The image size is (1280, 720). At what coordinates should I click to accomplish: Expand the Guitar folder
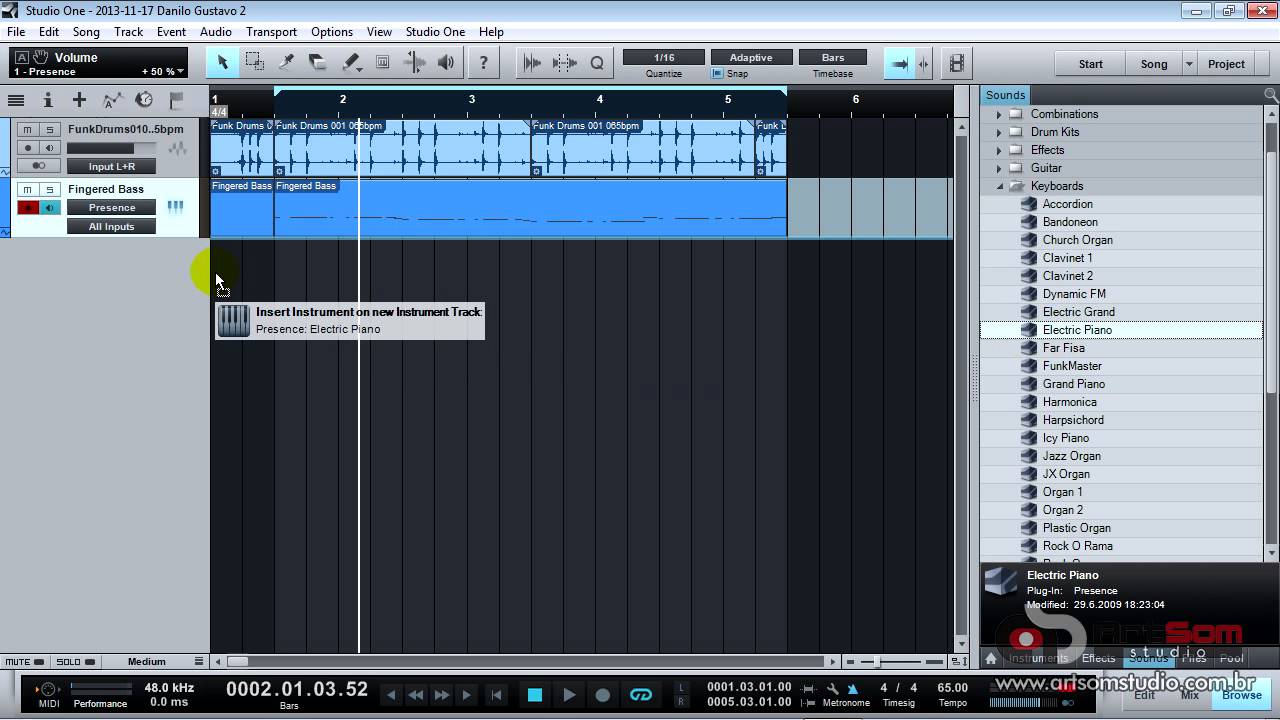pos(998,168)
